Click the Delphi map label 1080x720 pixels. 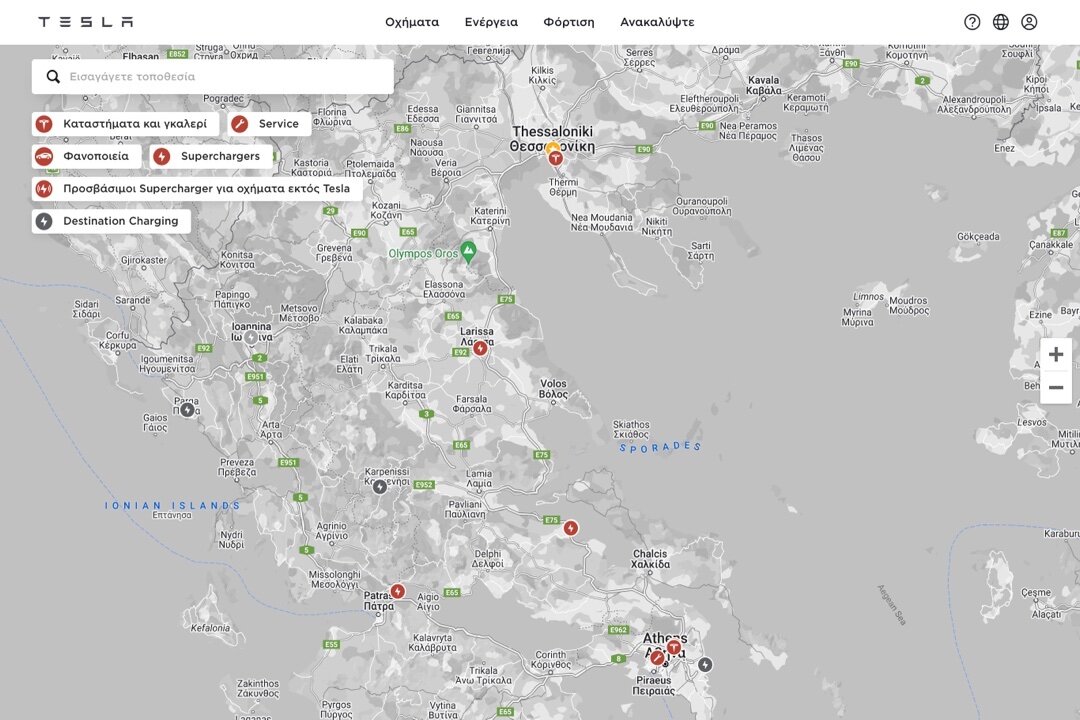tap(488, 559)
